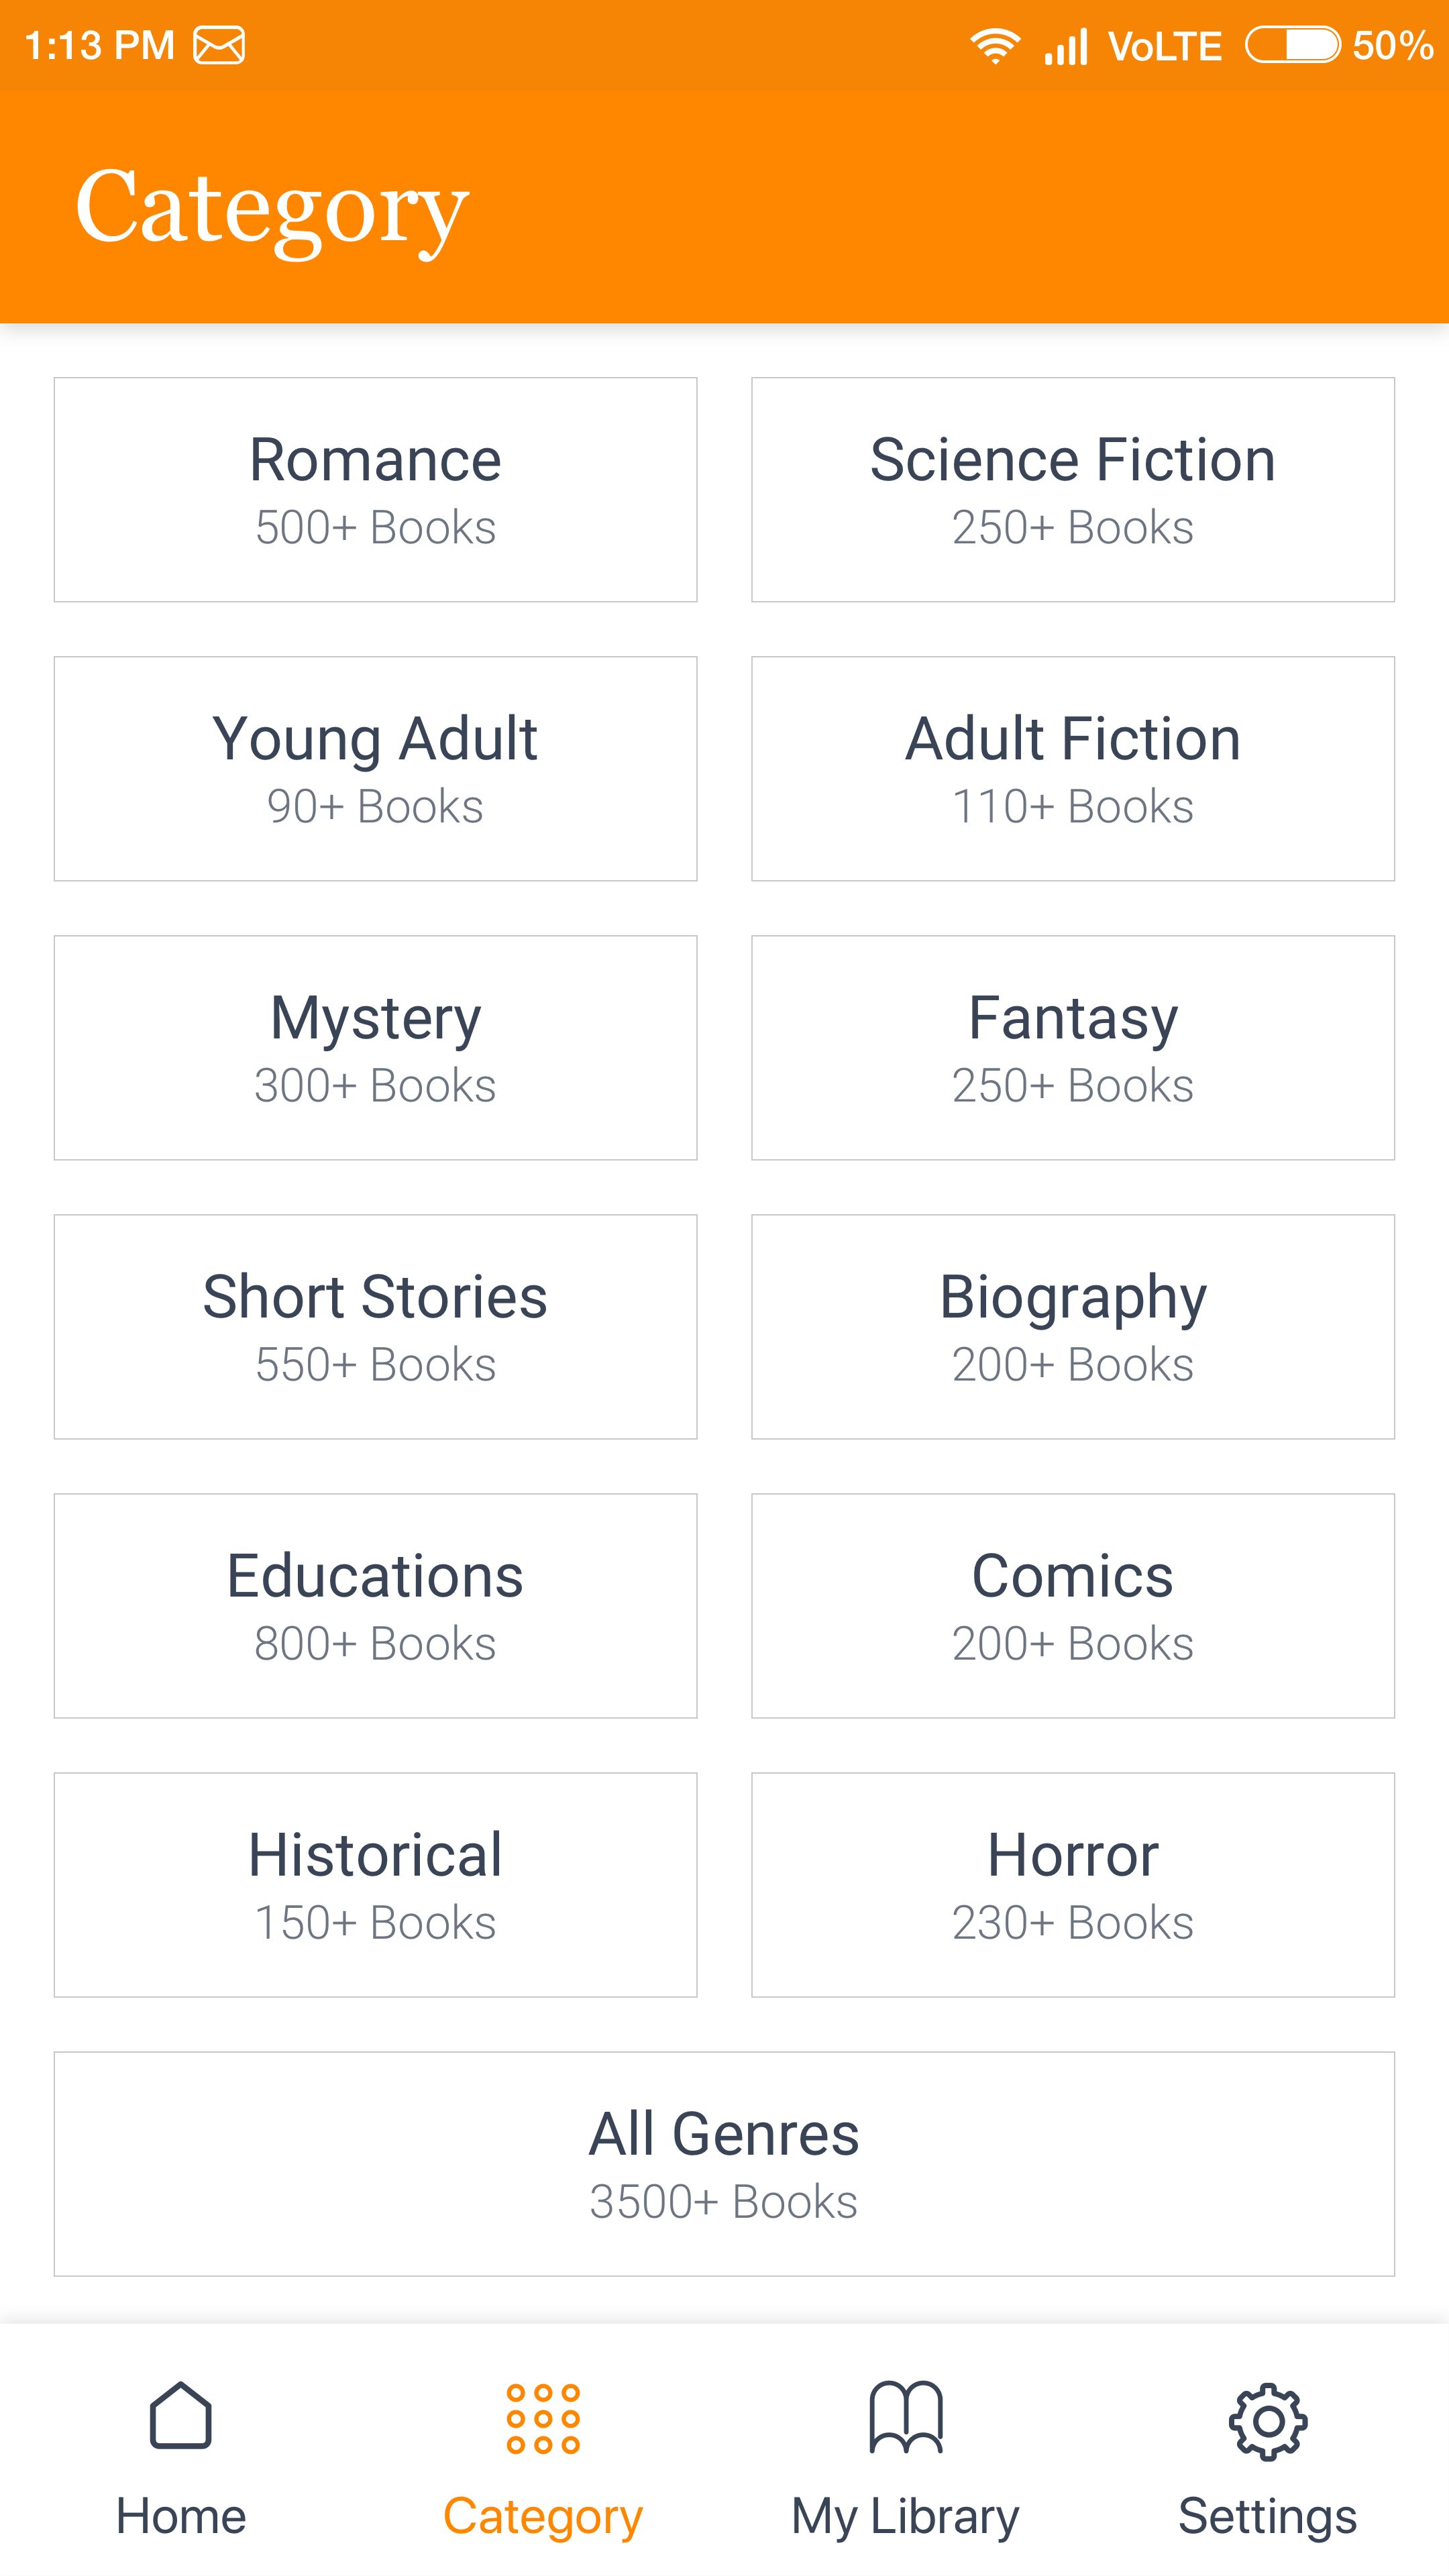Open the Horror category
This screenshot has height=2576, width=1449.
1073,1884
